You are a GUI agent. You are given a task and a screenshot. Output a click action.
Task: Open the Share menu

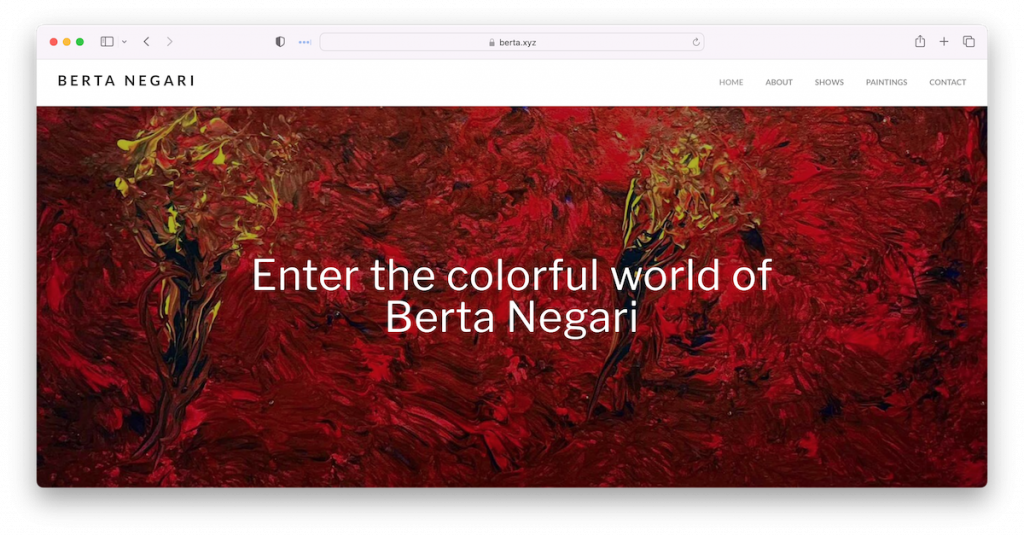(x=919, y=42)
